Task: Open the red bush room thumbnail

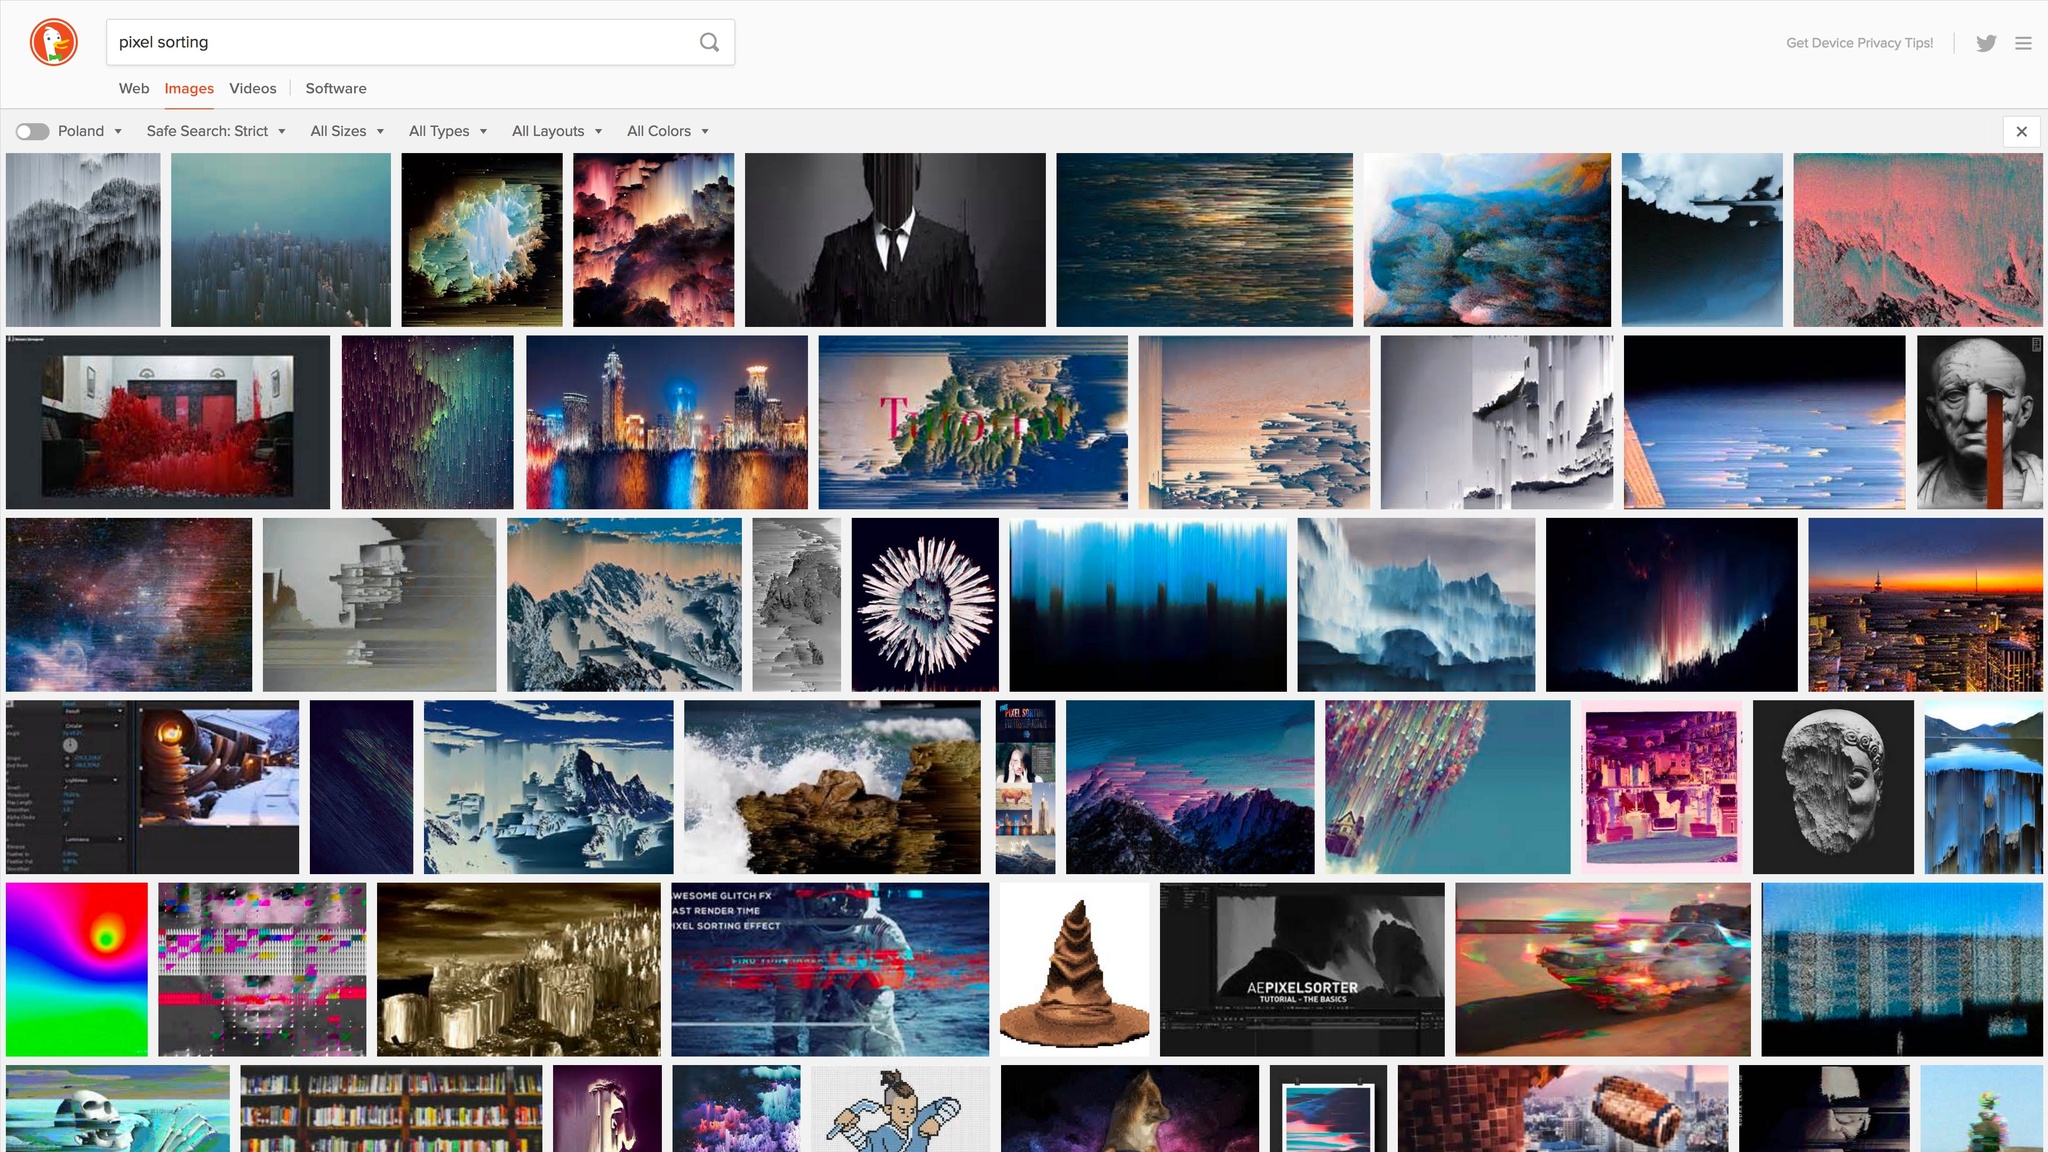Action: pos(168,422)
